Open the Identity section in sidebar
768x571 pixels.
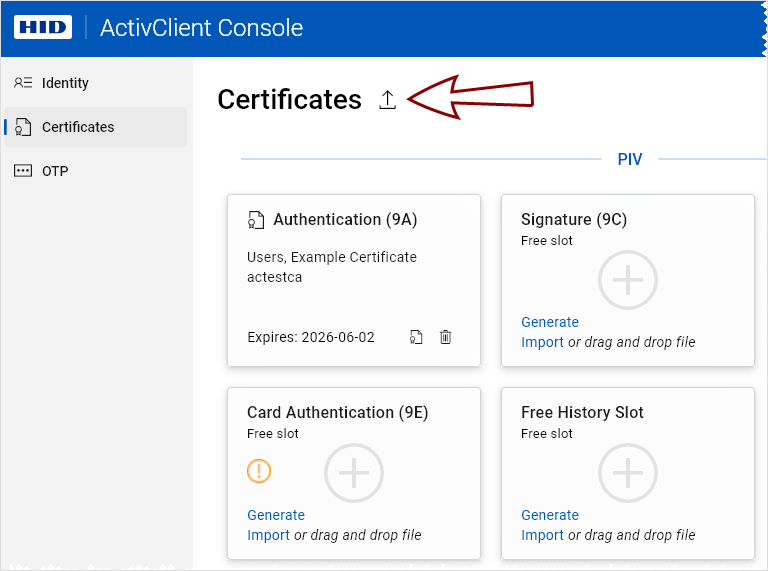(x=66, y=83)
